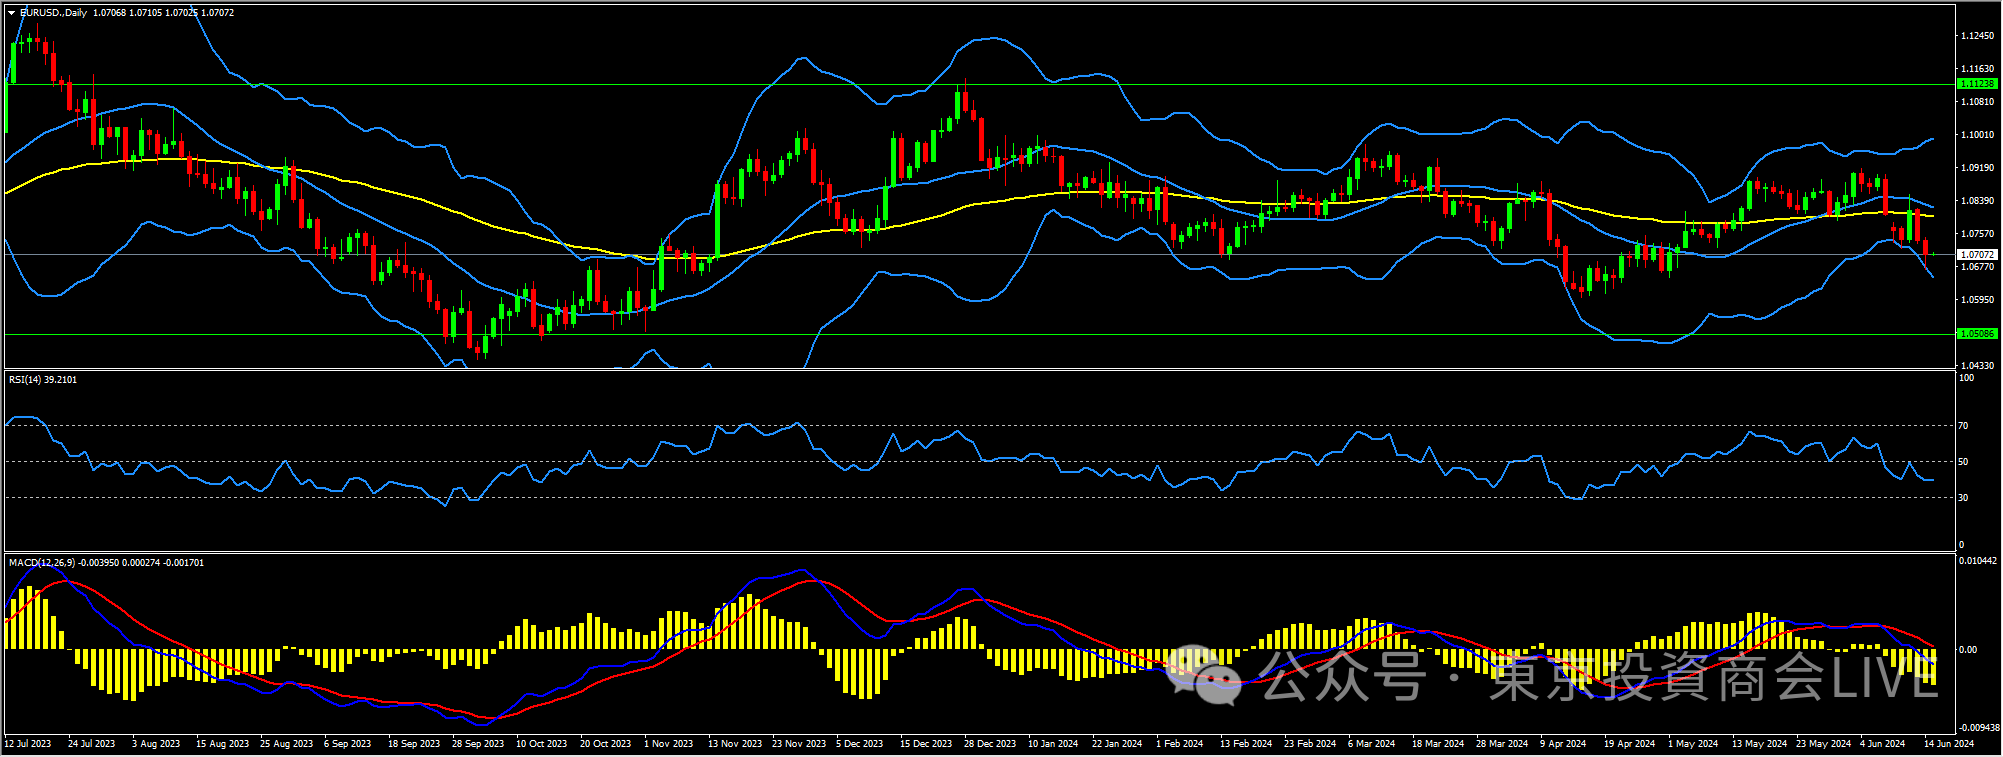Screen dimensions: 2003x757
Task: Click the 18 Mar 2024 date label
Action: (1438, 744)
